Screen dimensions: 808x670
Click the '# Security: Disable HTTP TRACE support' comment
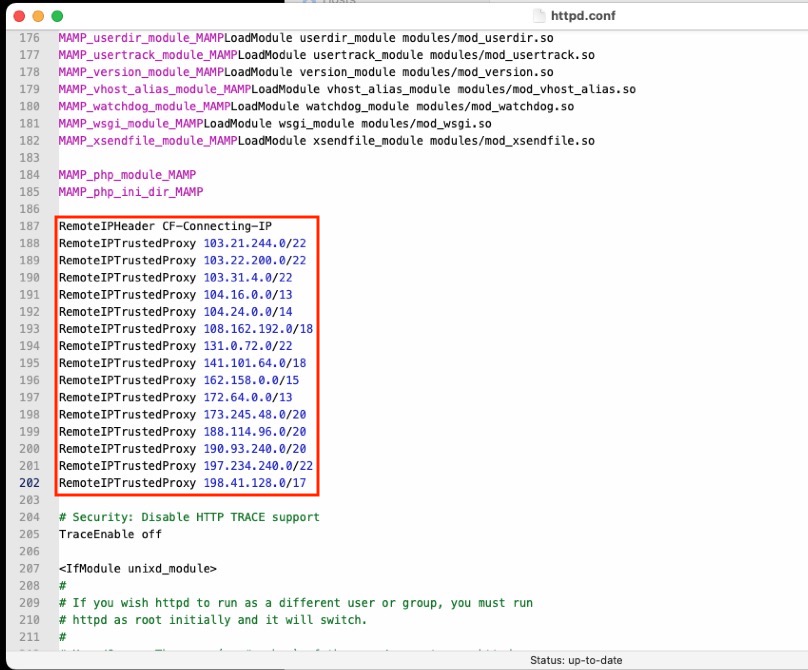(189, 517)
